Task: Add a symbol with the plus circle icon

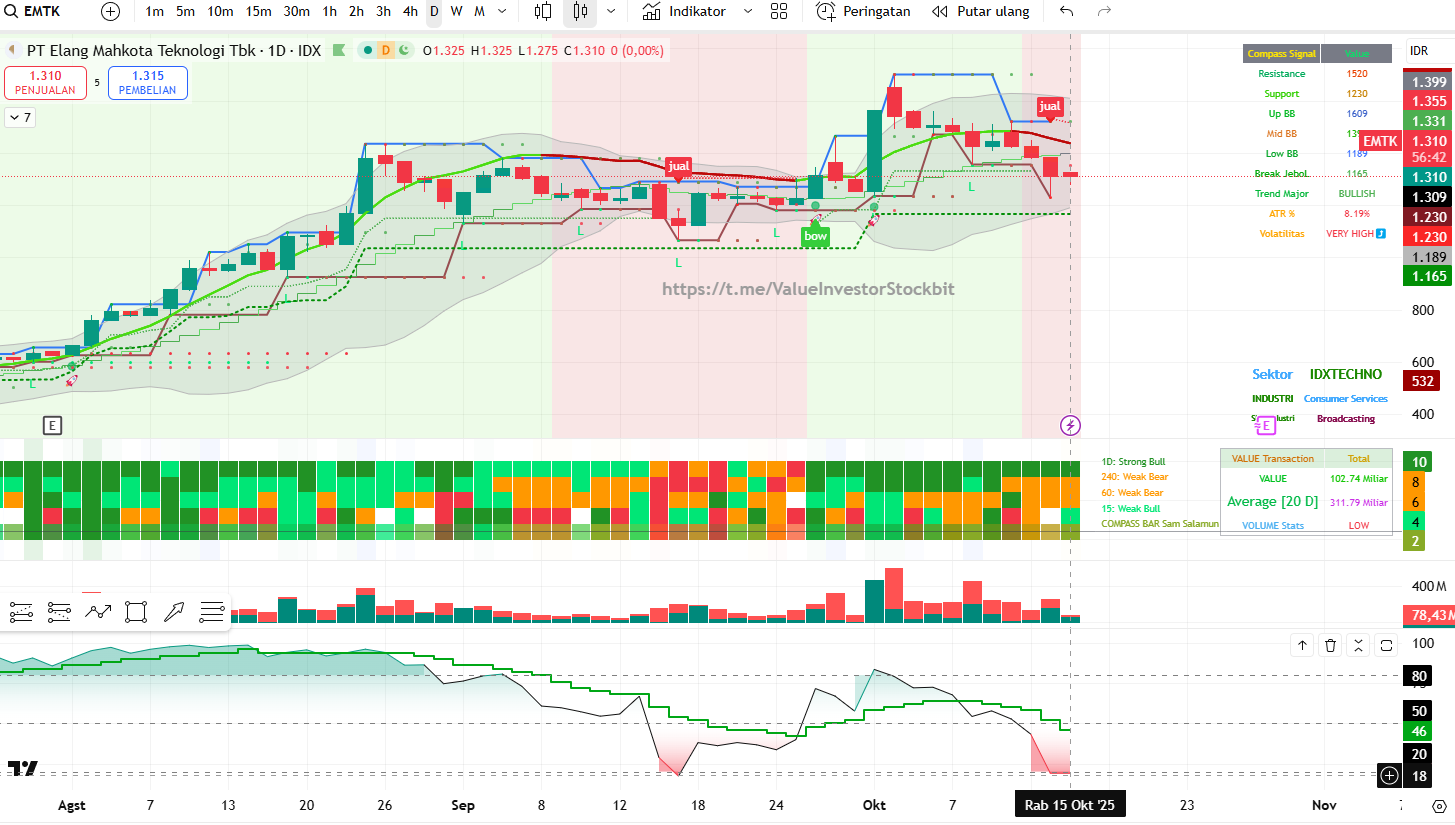Action: [x=111, y=12]
